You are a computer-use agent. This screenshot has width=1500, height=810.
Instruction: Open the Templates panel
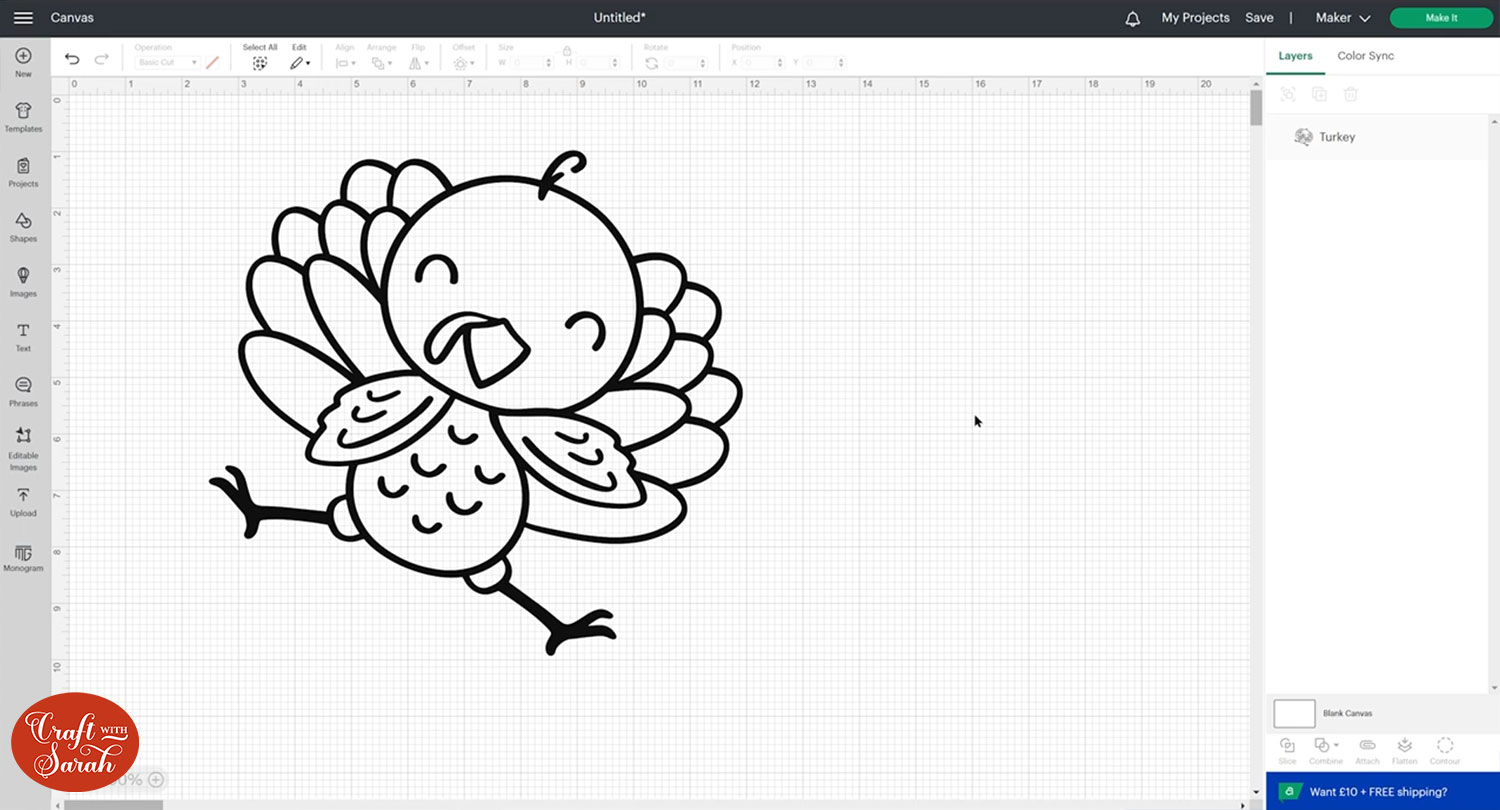pyautogui.click(x=23, y=117)
